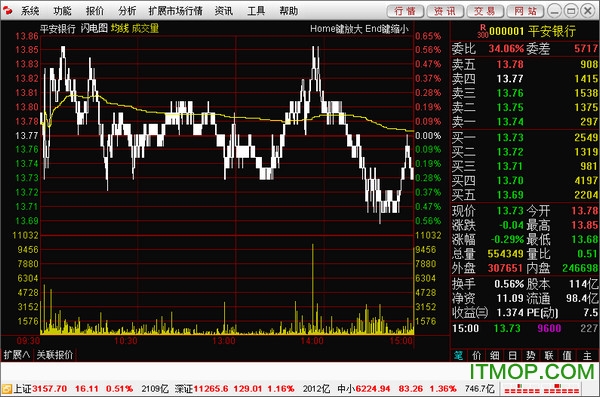Minimize the trading software window
The image size is (600, 397).
coord(554,11)
